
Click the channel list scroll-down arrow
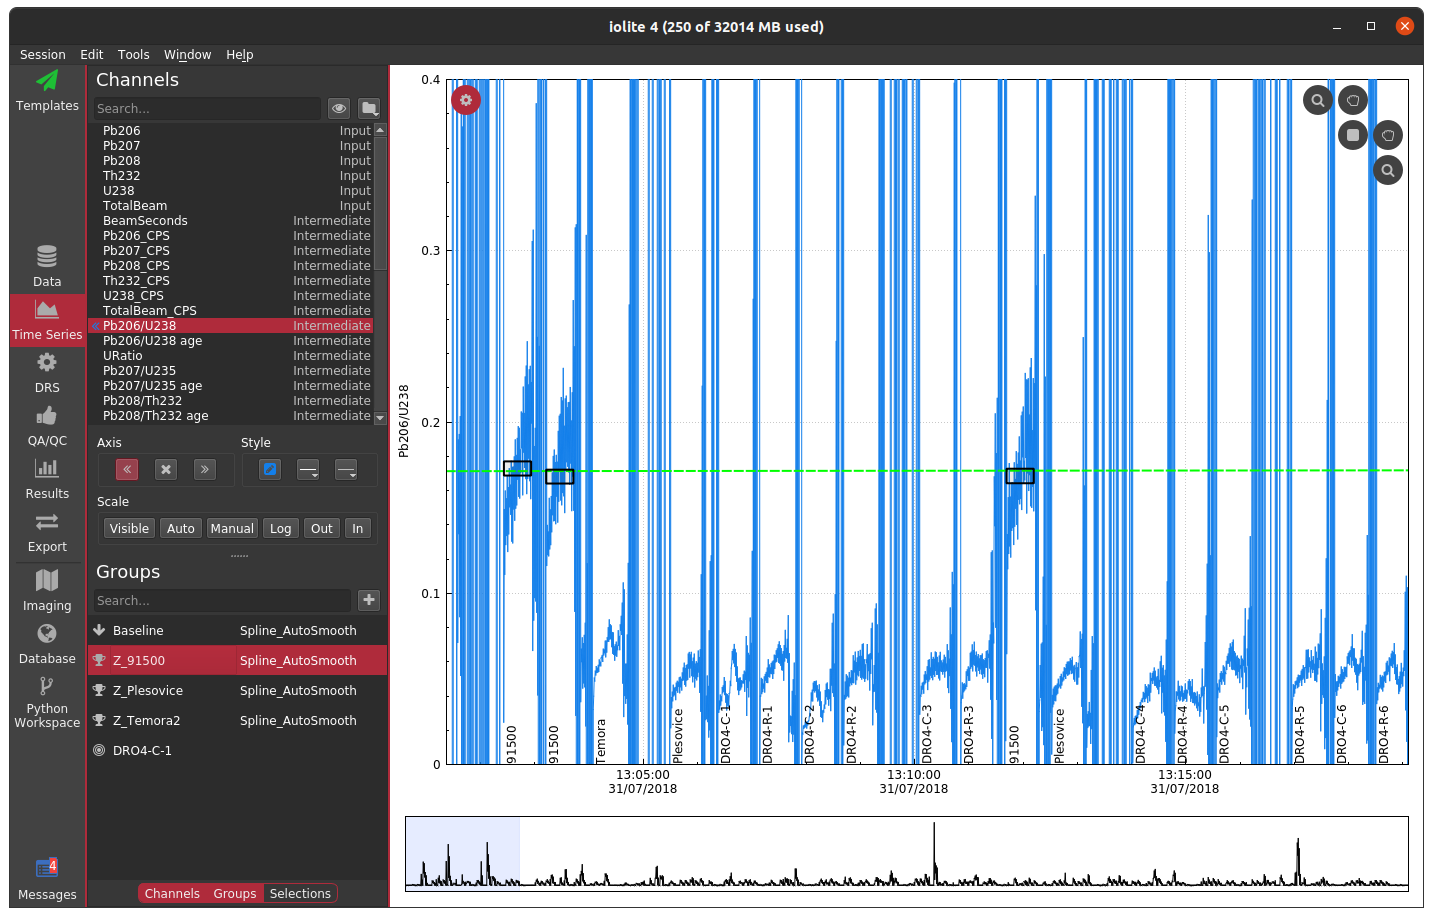click(x=380, y=418)
